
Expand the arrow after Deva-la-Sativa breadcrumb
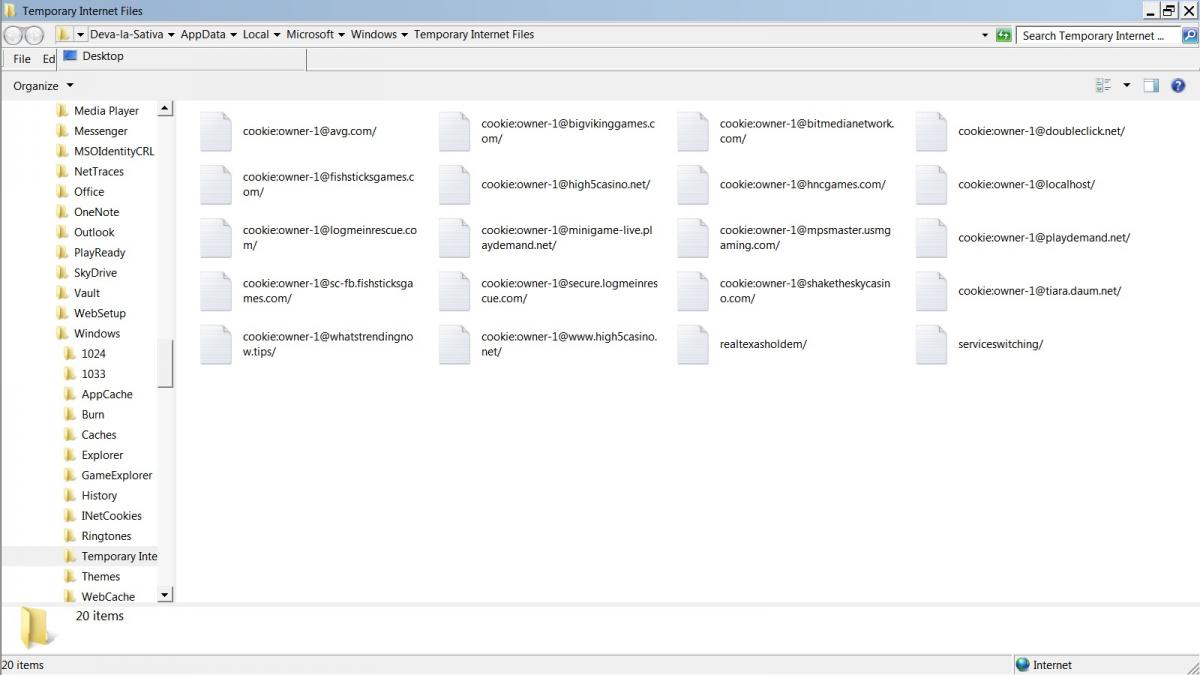click(x=171, y=35)
